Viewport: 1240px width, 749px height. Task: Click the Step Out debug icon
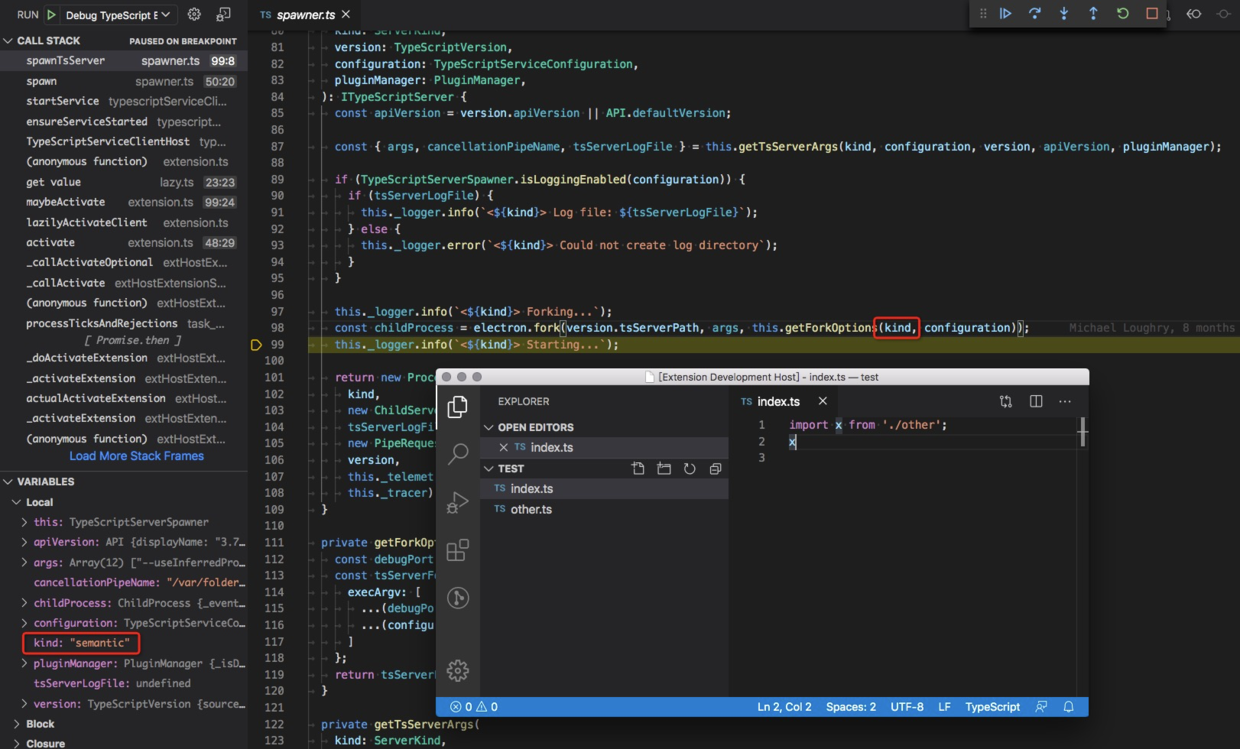(1093, 14)
